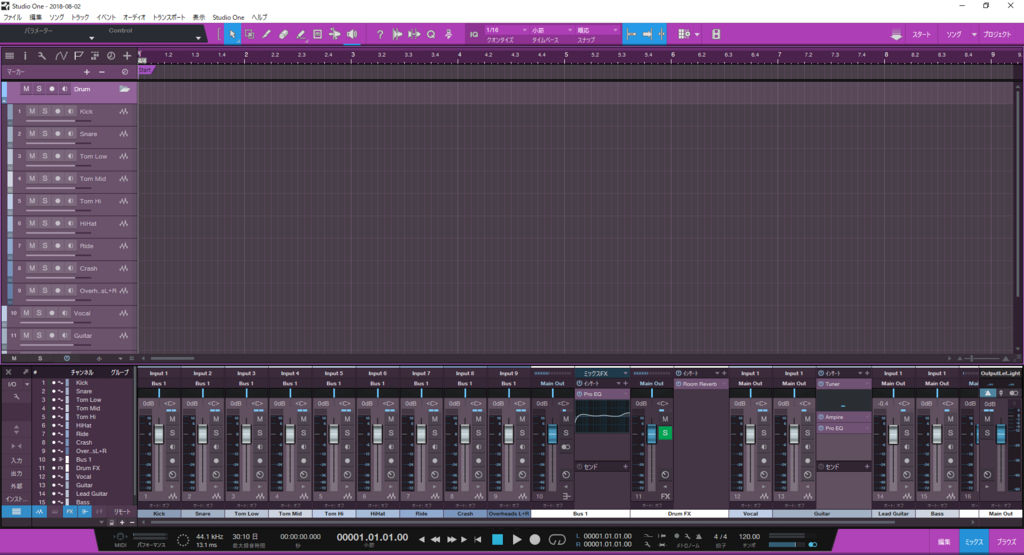
Task: Select the Eraser tool
Action: click(x=283, y=35)
